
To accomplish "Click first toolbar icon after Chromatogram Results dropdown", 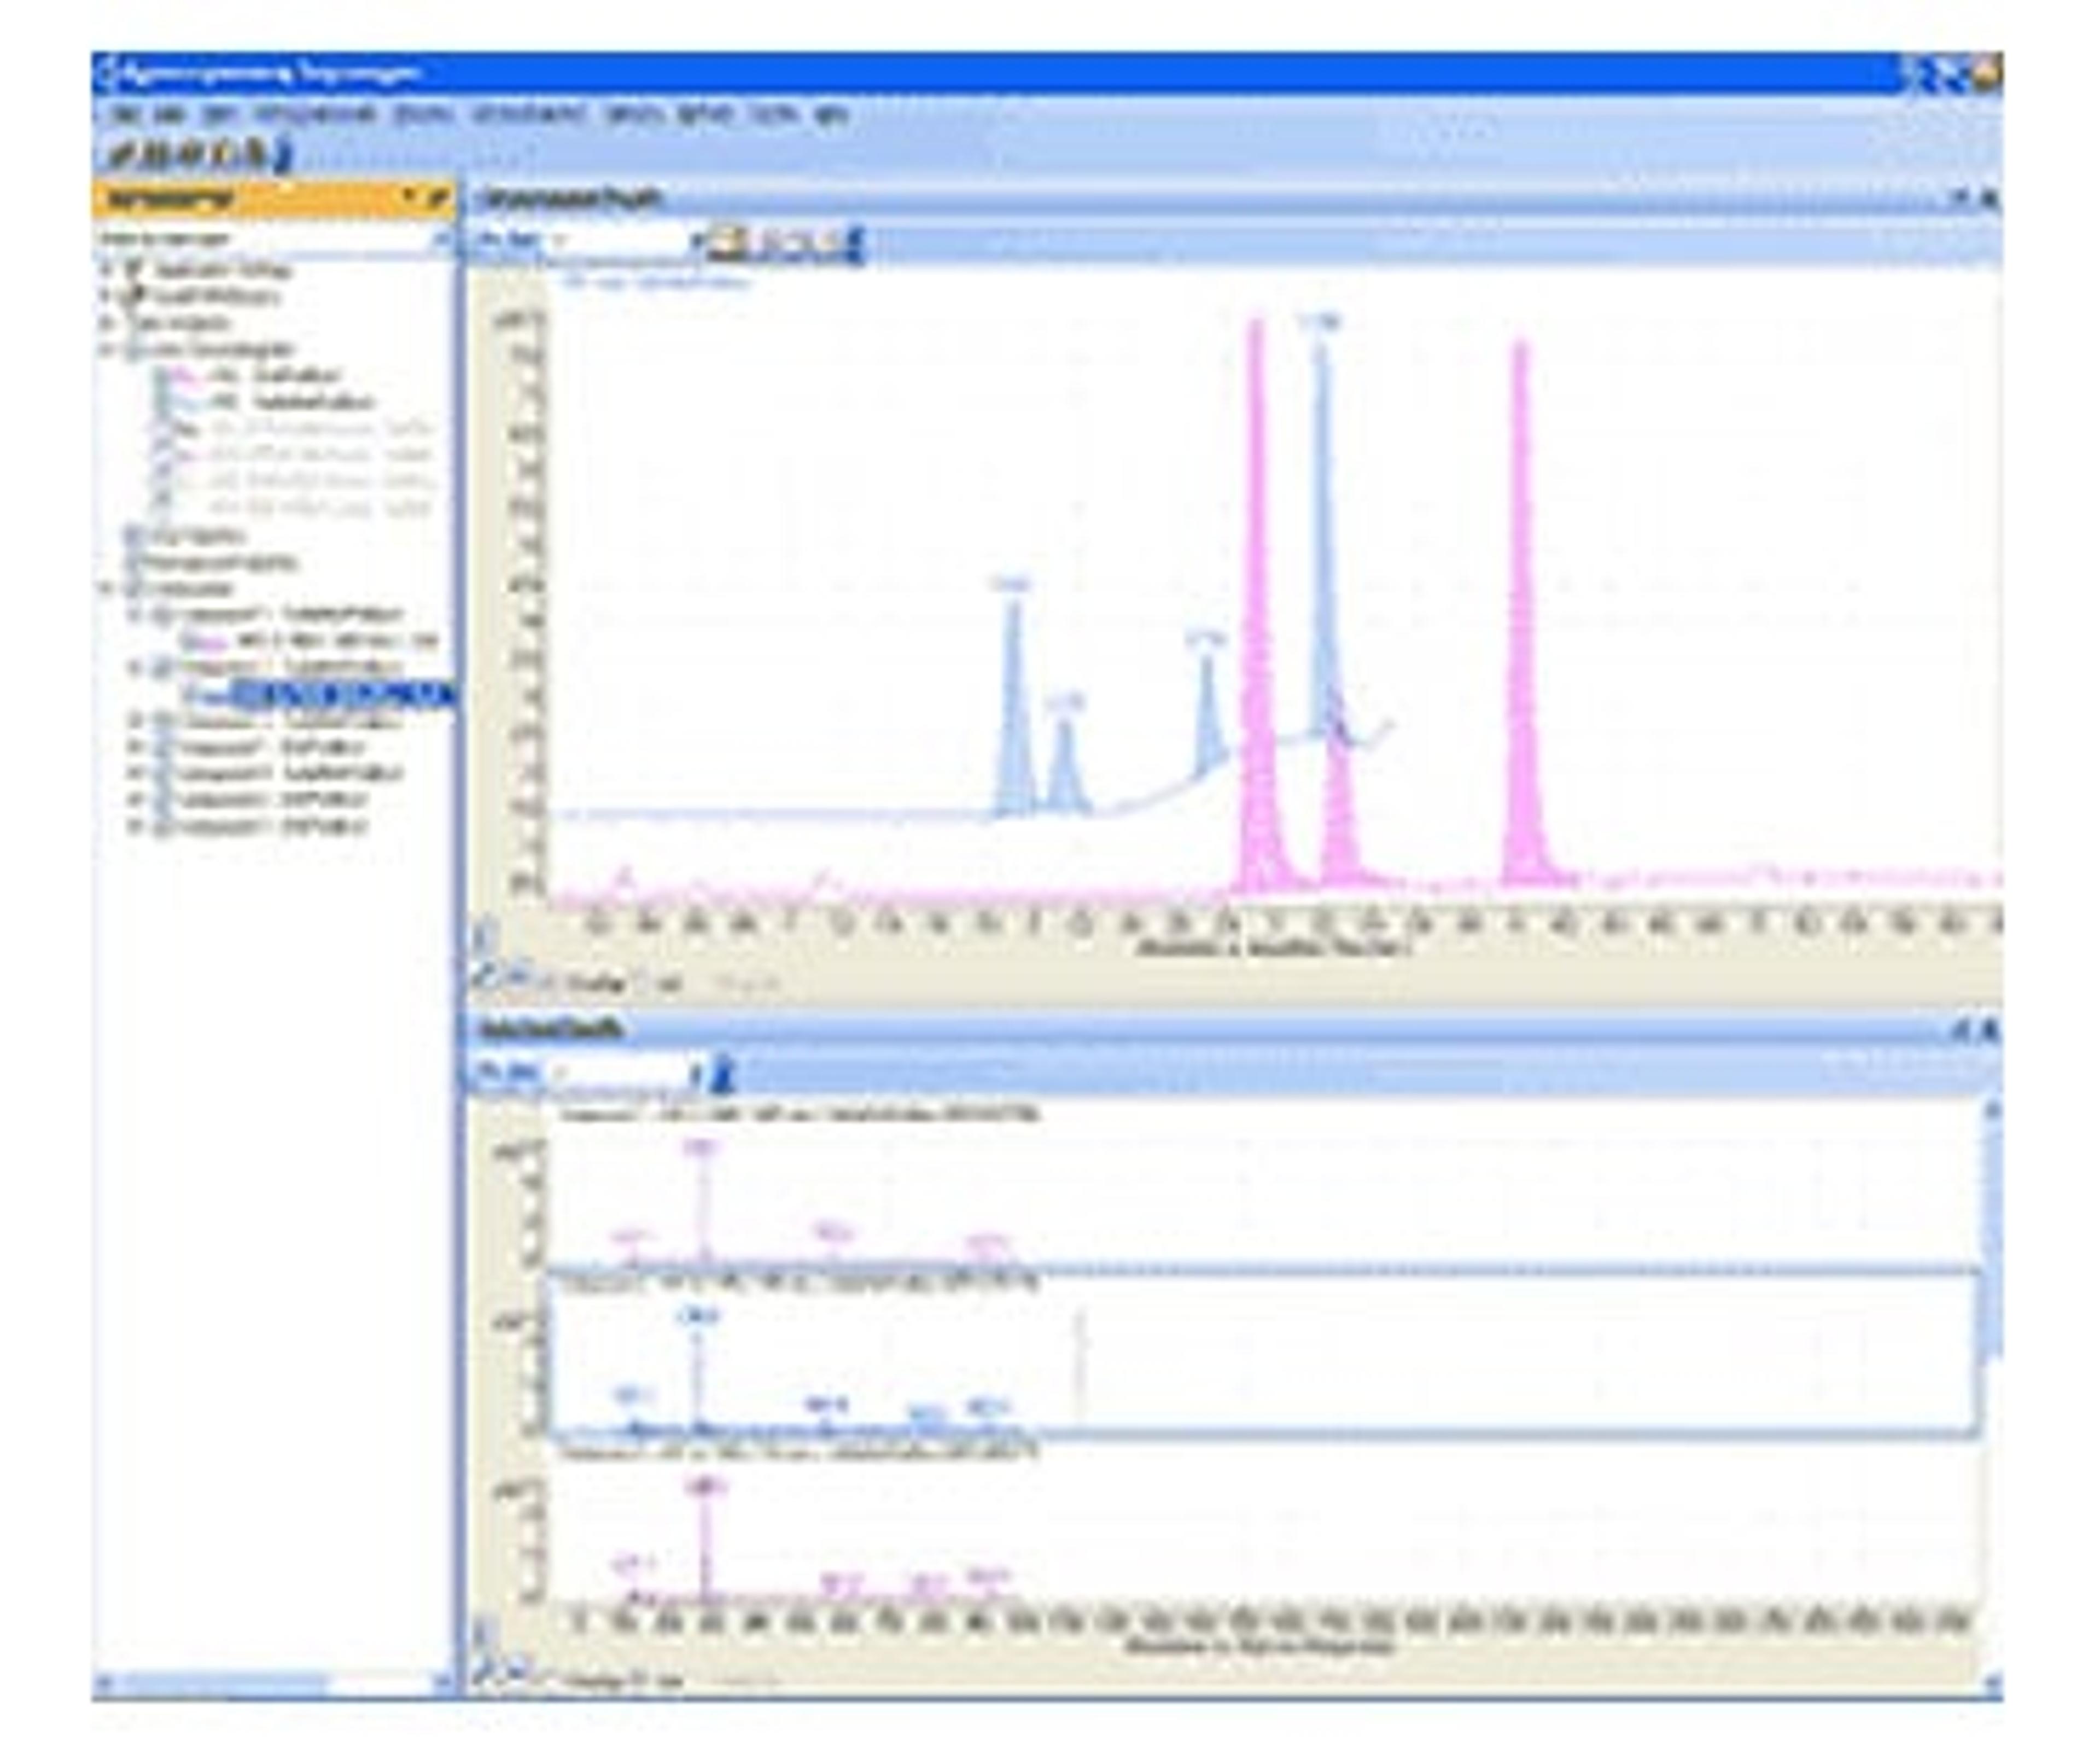I will tap(727, 241).
